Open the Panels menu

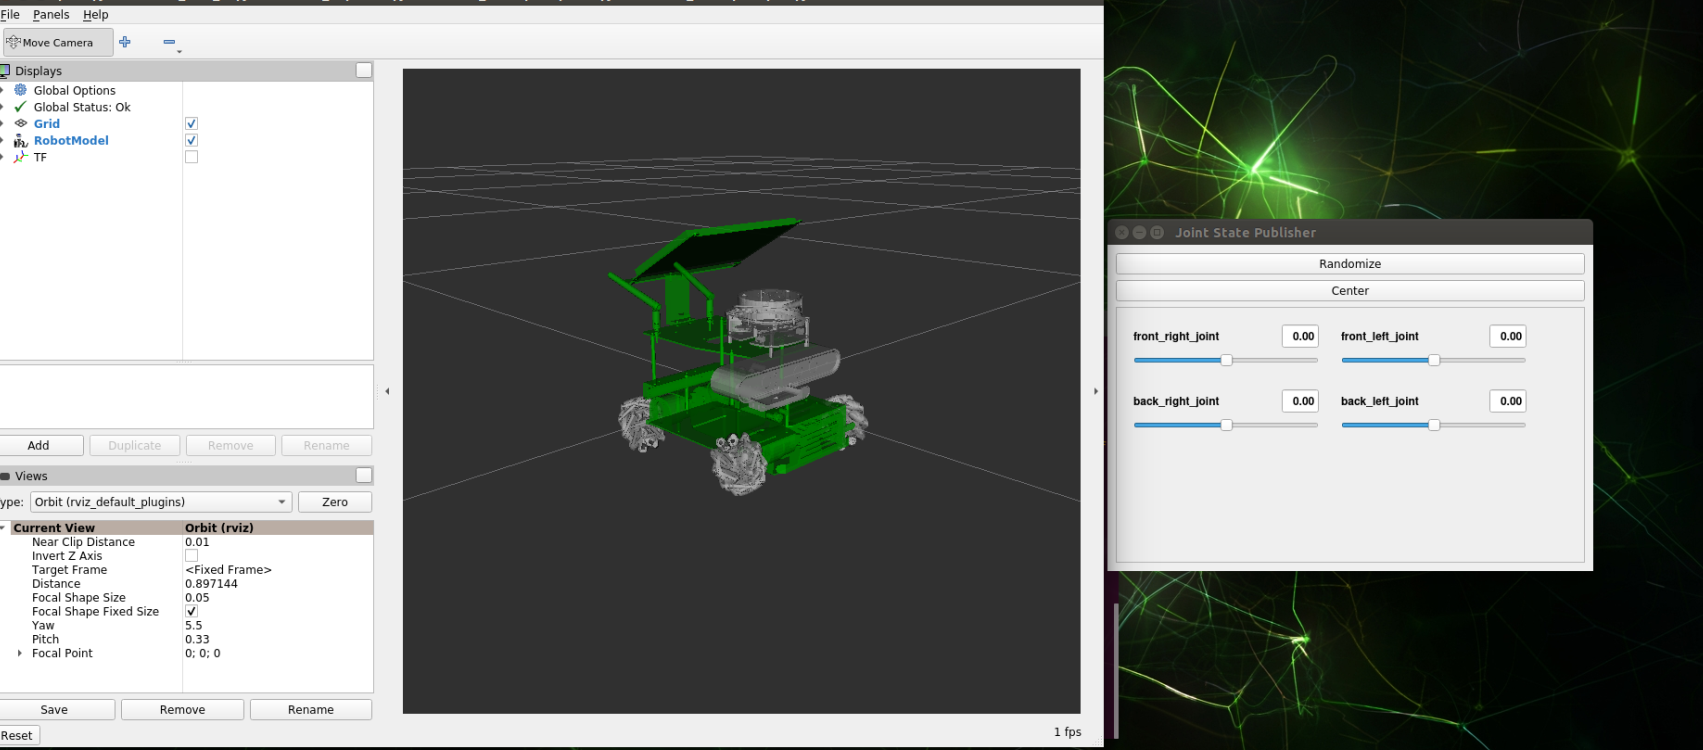pyautogui.click(x=51, y=15)
